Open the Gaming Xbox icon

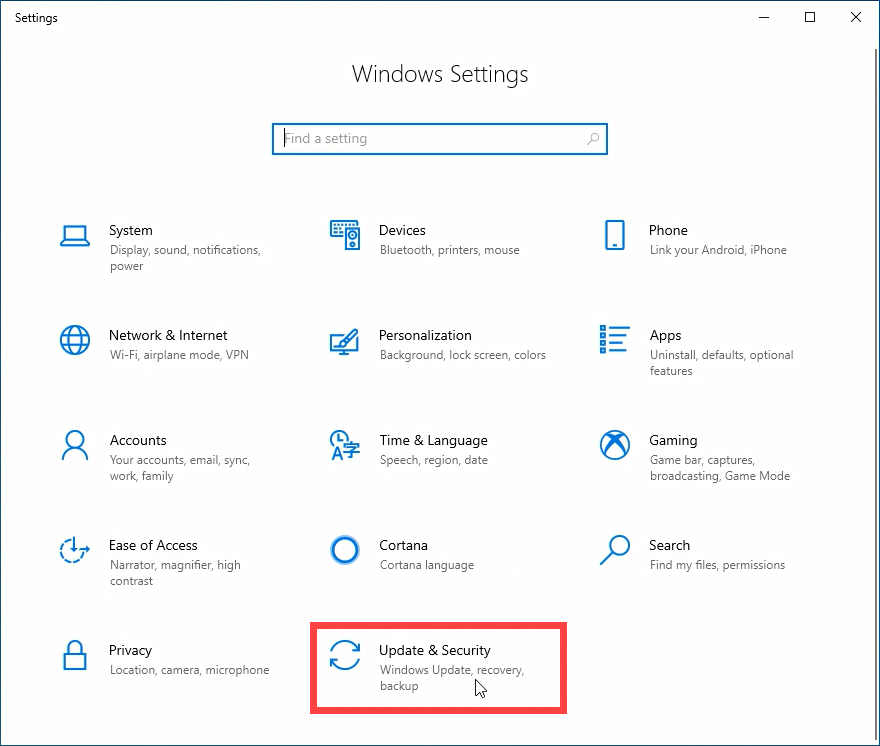(x=615, y=445)
